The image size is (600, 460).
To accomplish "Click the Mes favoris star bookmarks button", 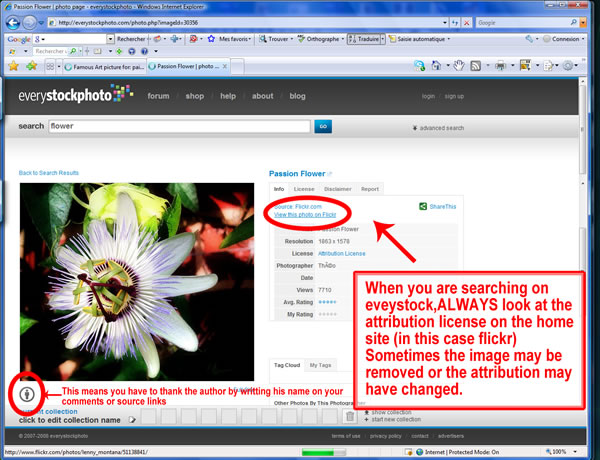I will 229,39.
